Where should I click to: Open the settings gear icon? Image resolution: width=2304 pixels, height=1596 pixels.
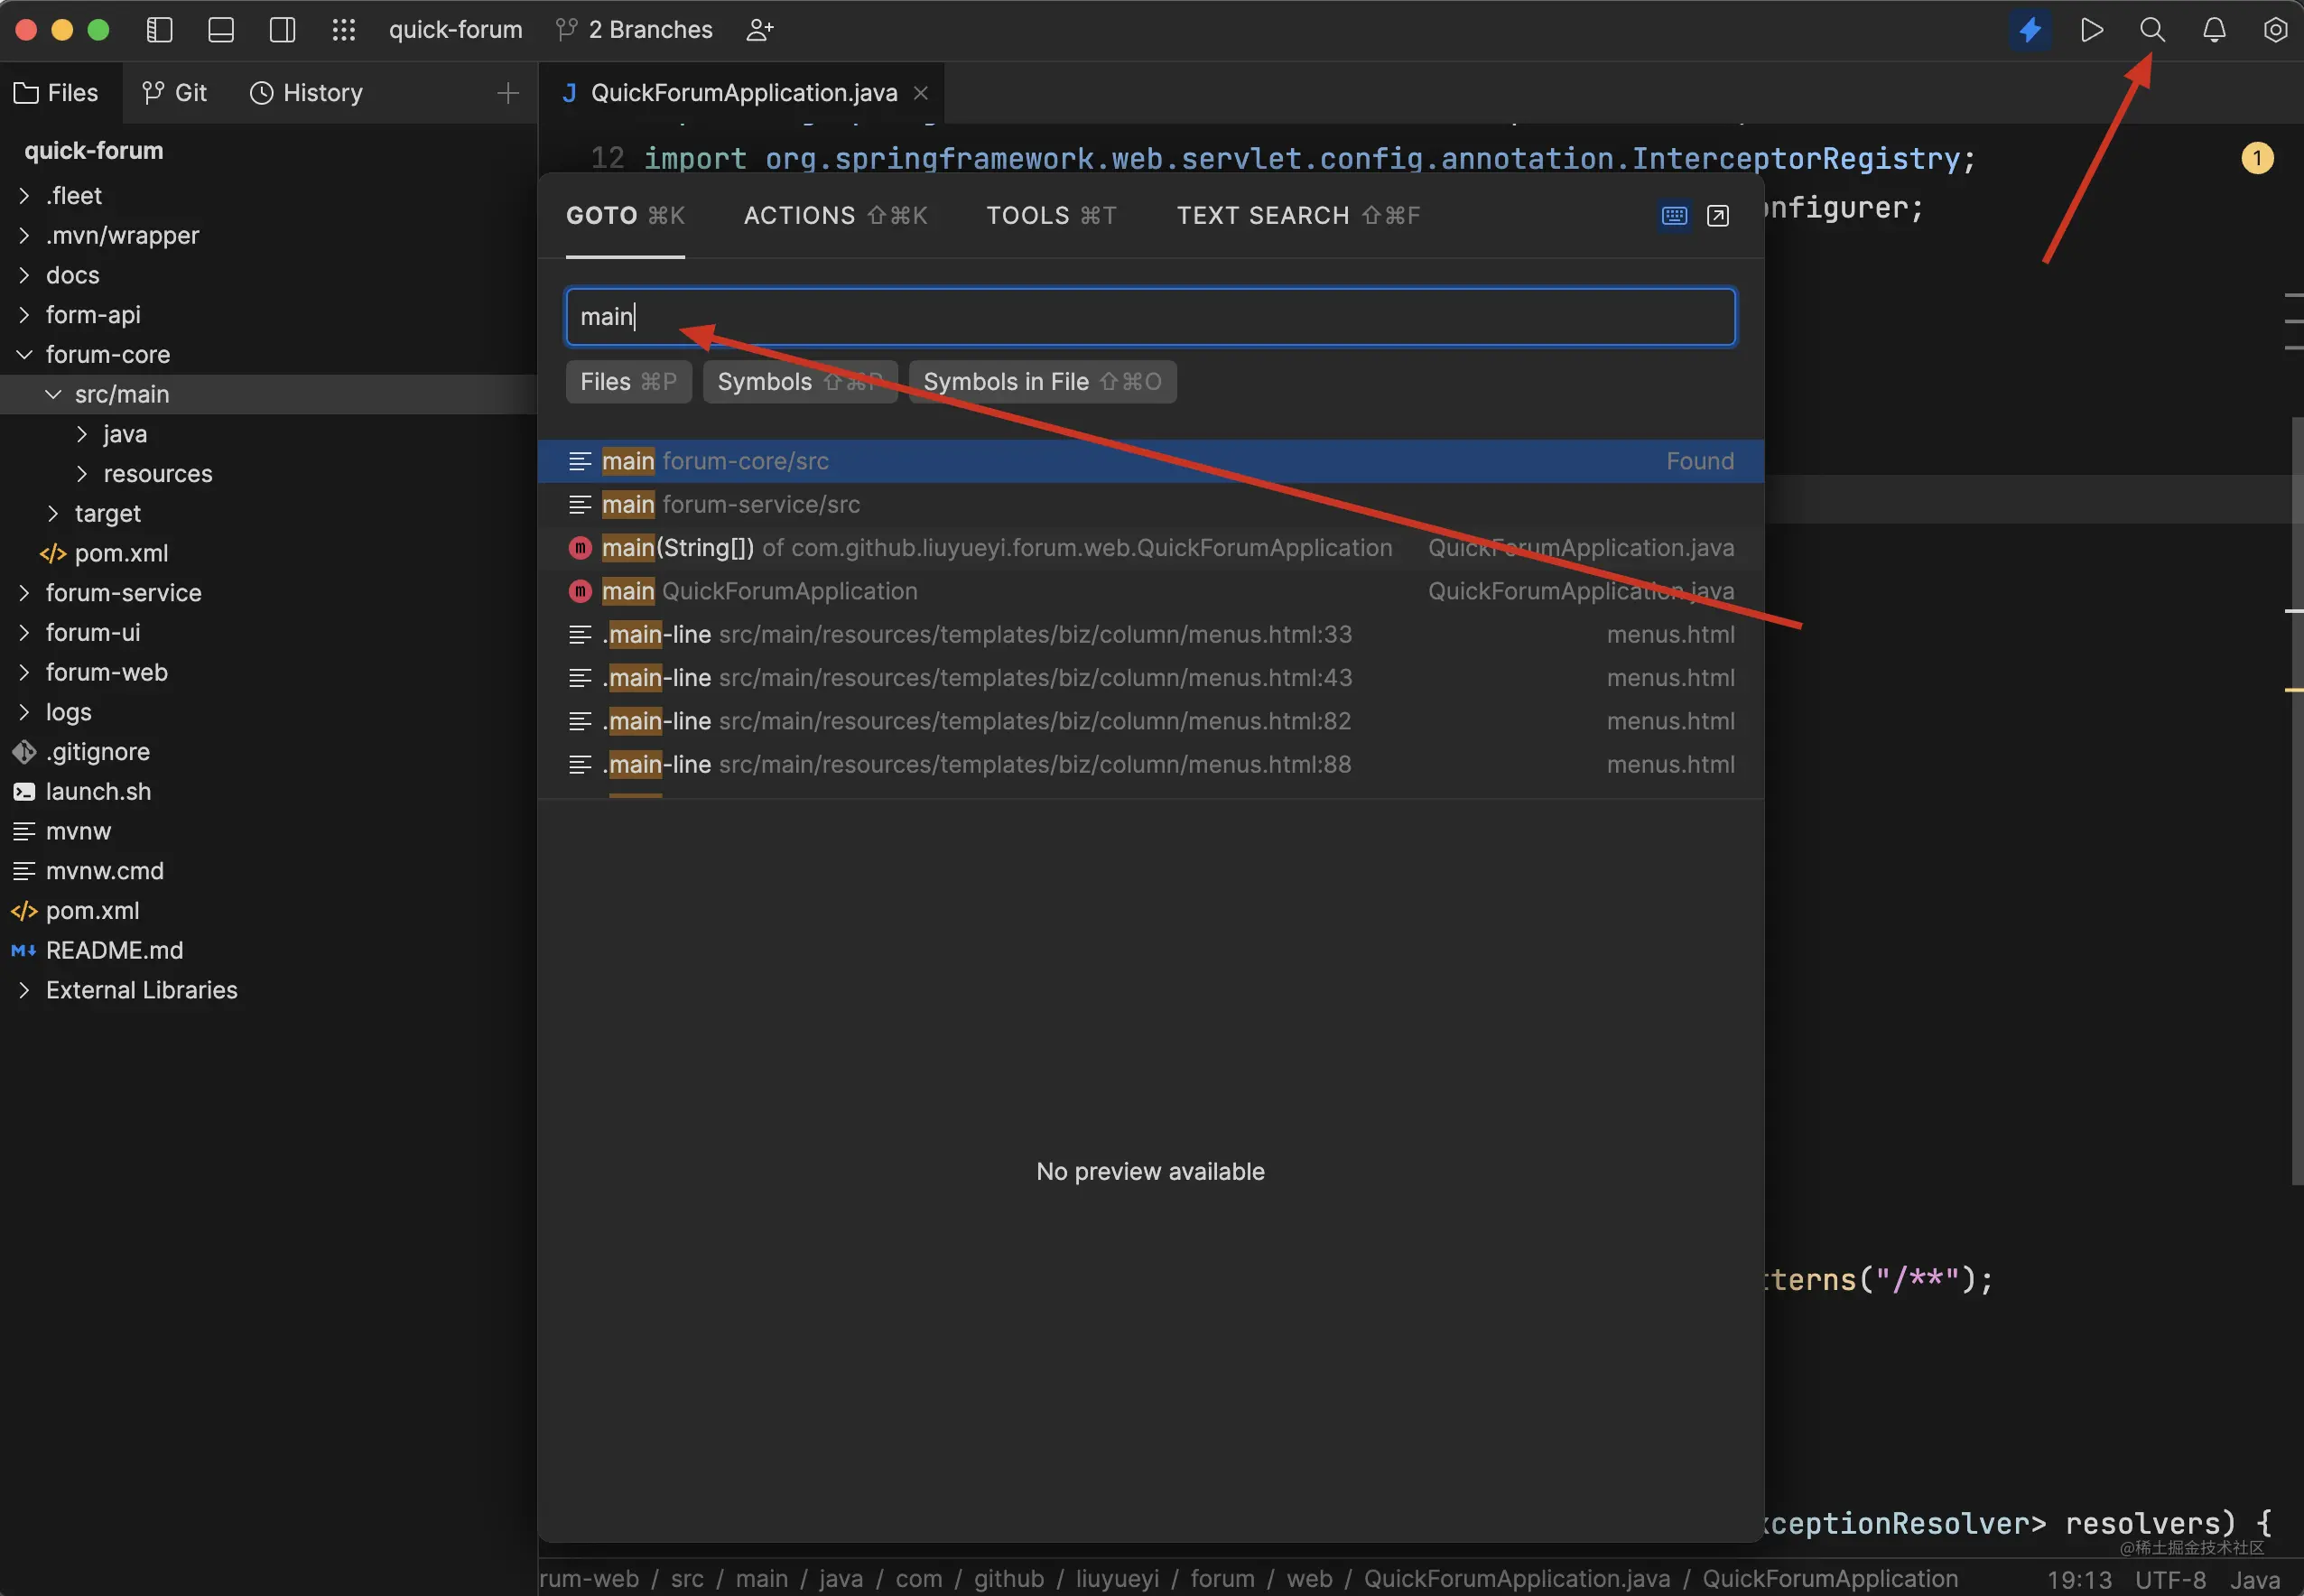click(2275, 30)
